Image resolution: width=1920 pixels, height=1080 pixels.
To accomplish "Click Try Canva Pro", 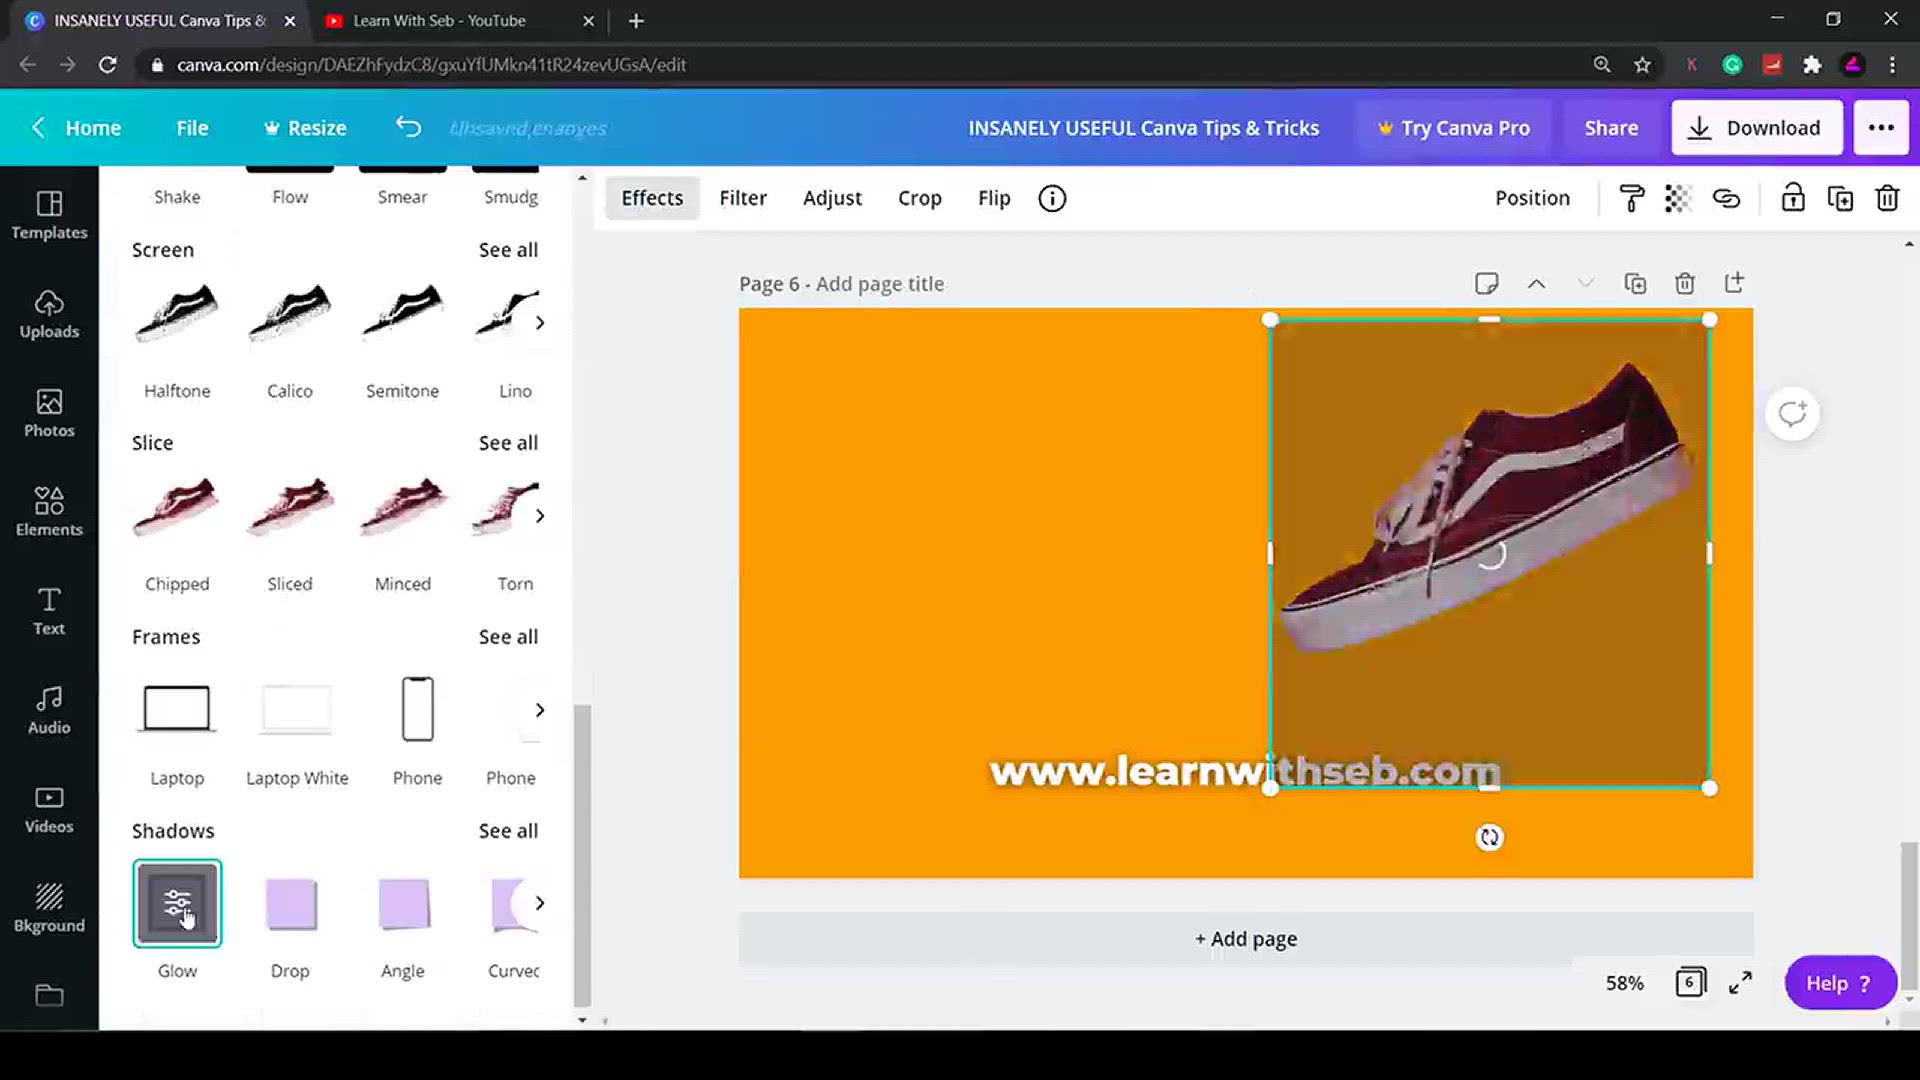I will click(1454, 127).
